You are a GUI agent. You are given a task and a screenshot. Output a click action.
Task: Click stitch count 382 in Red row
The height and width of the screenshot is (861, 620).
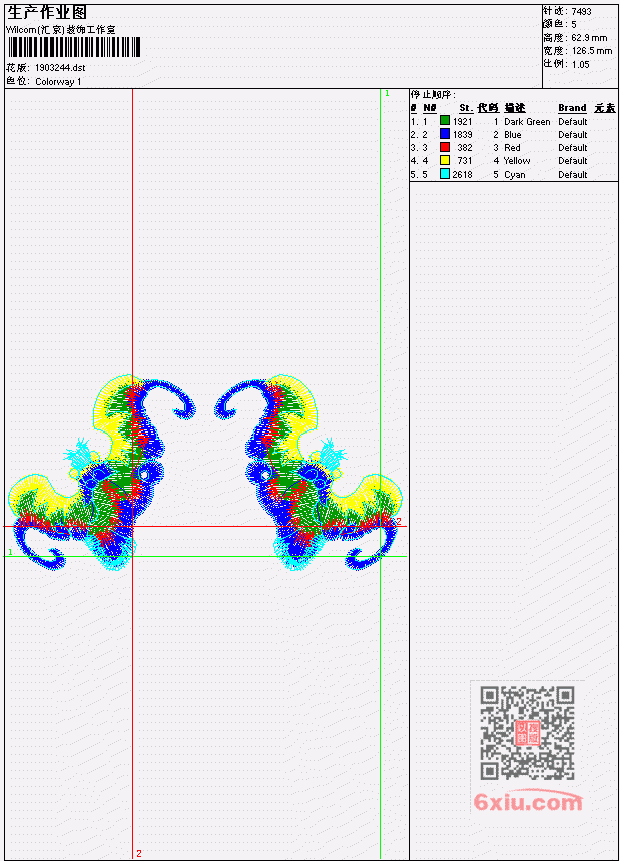465,148
